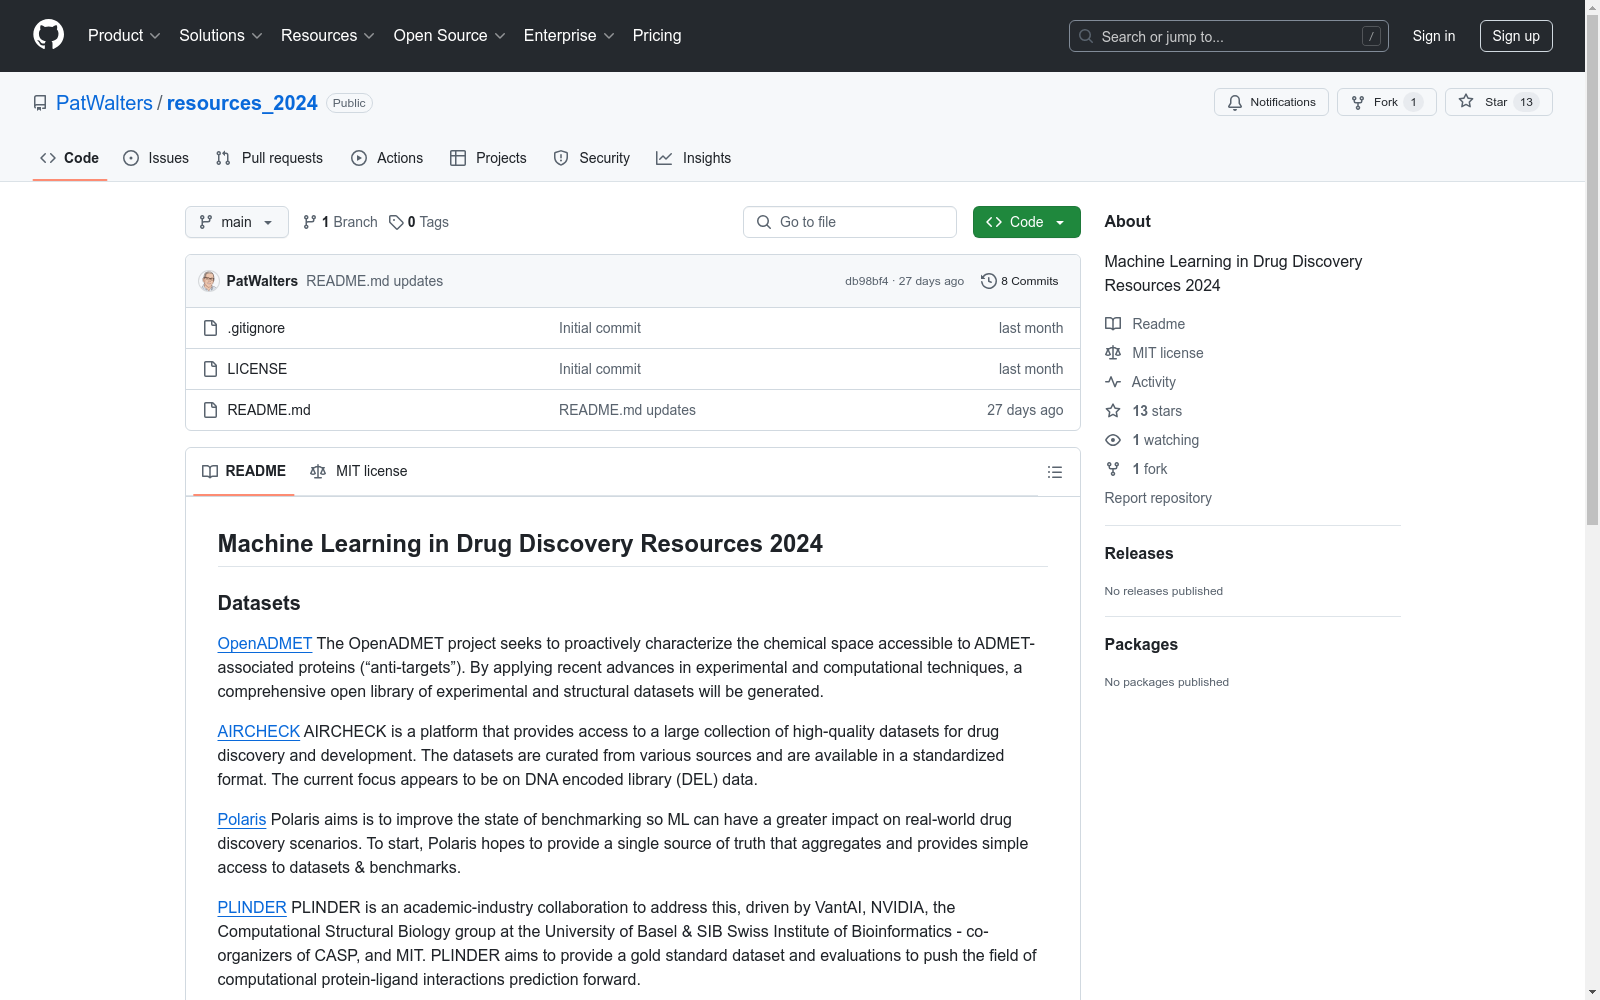The image size is (1600, 1000).
Task: Open the LICENSE file name
Action: [x=257, y=369]
